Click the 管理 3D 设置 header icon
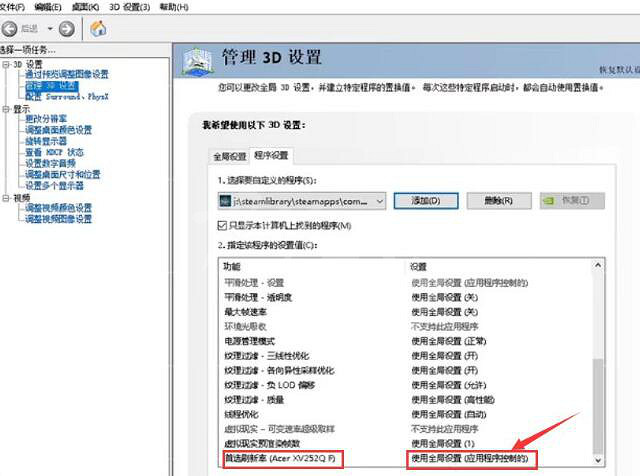The width and height of the screenshot is (640, 476). [198, 62]
